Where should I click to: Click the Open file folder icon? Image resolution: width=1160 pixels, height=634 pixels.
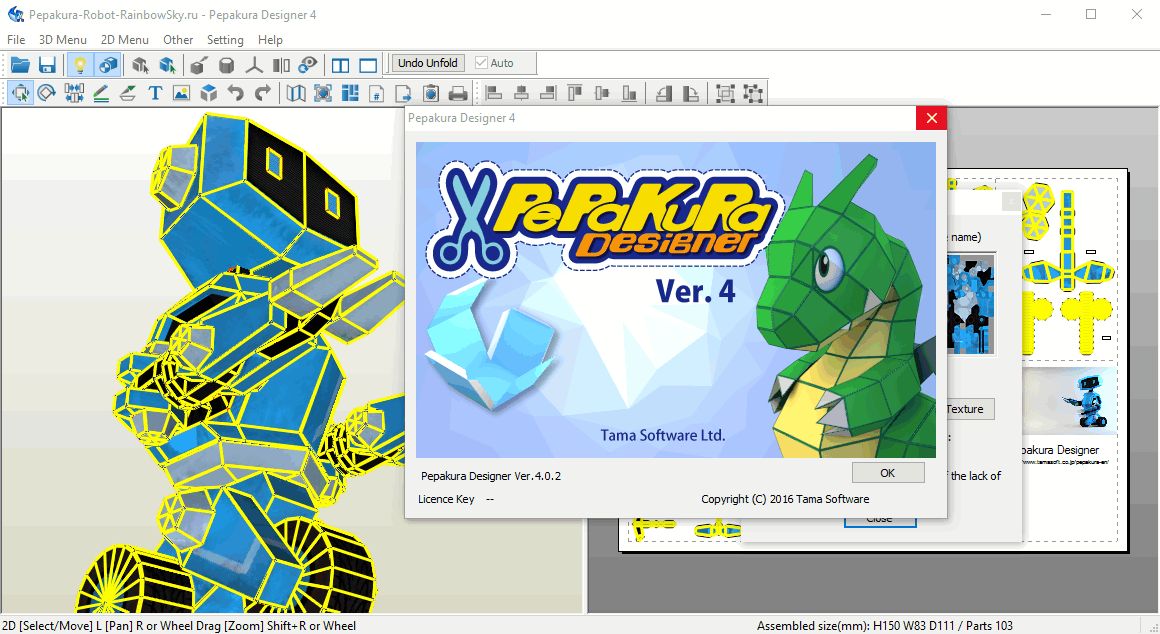(x=20, y=65)
